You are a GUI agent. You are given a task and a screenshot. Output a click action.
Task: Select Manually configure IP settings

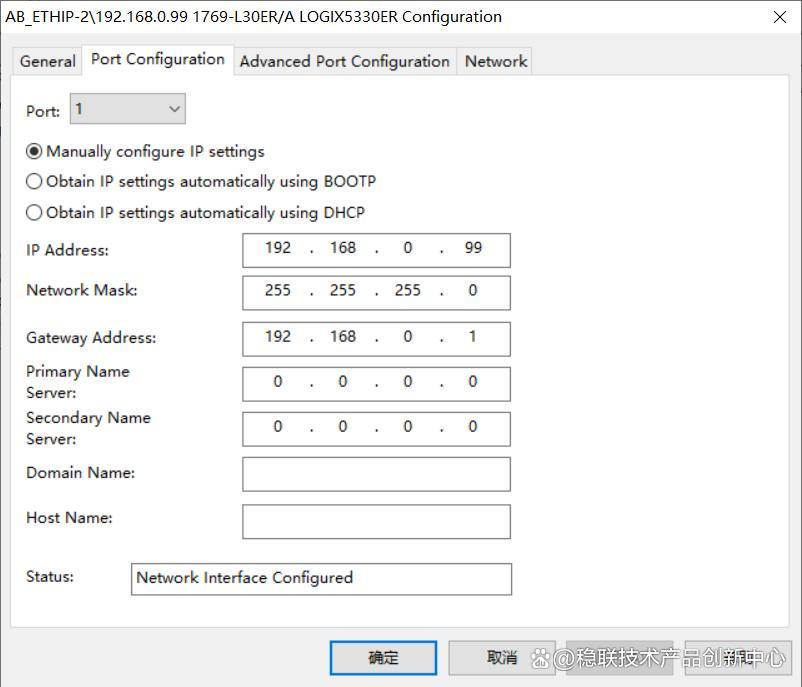pyautogui.click(x=145, y=151)
